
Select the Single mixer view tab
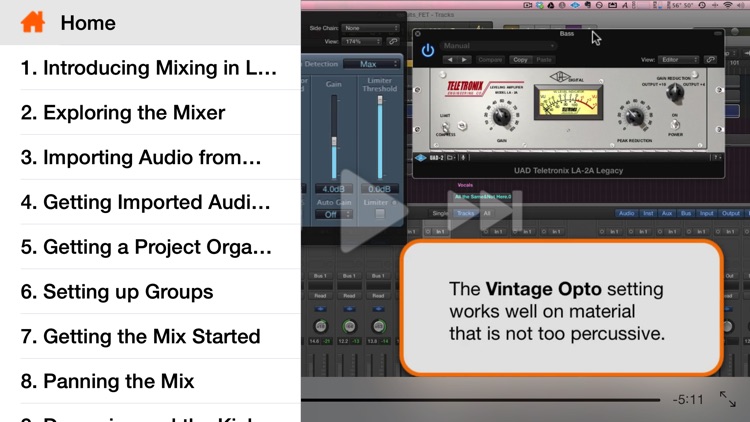441,213
